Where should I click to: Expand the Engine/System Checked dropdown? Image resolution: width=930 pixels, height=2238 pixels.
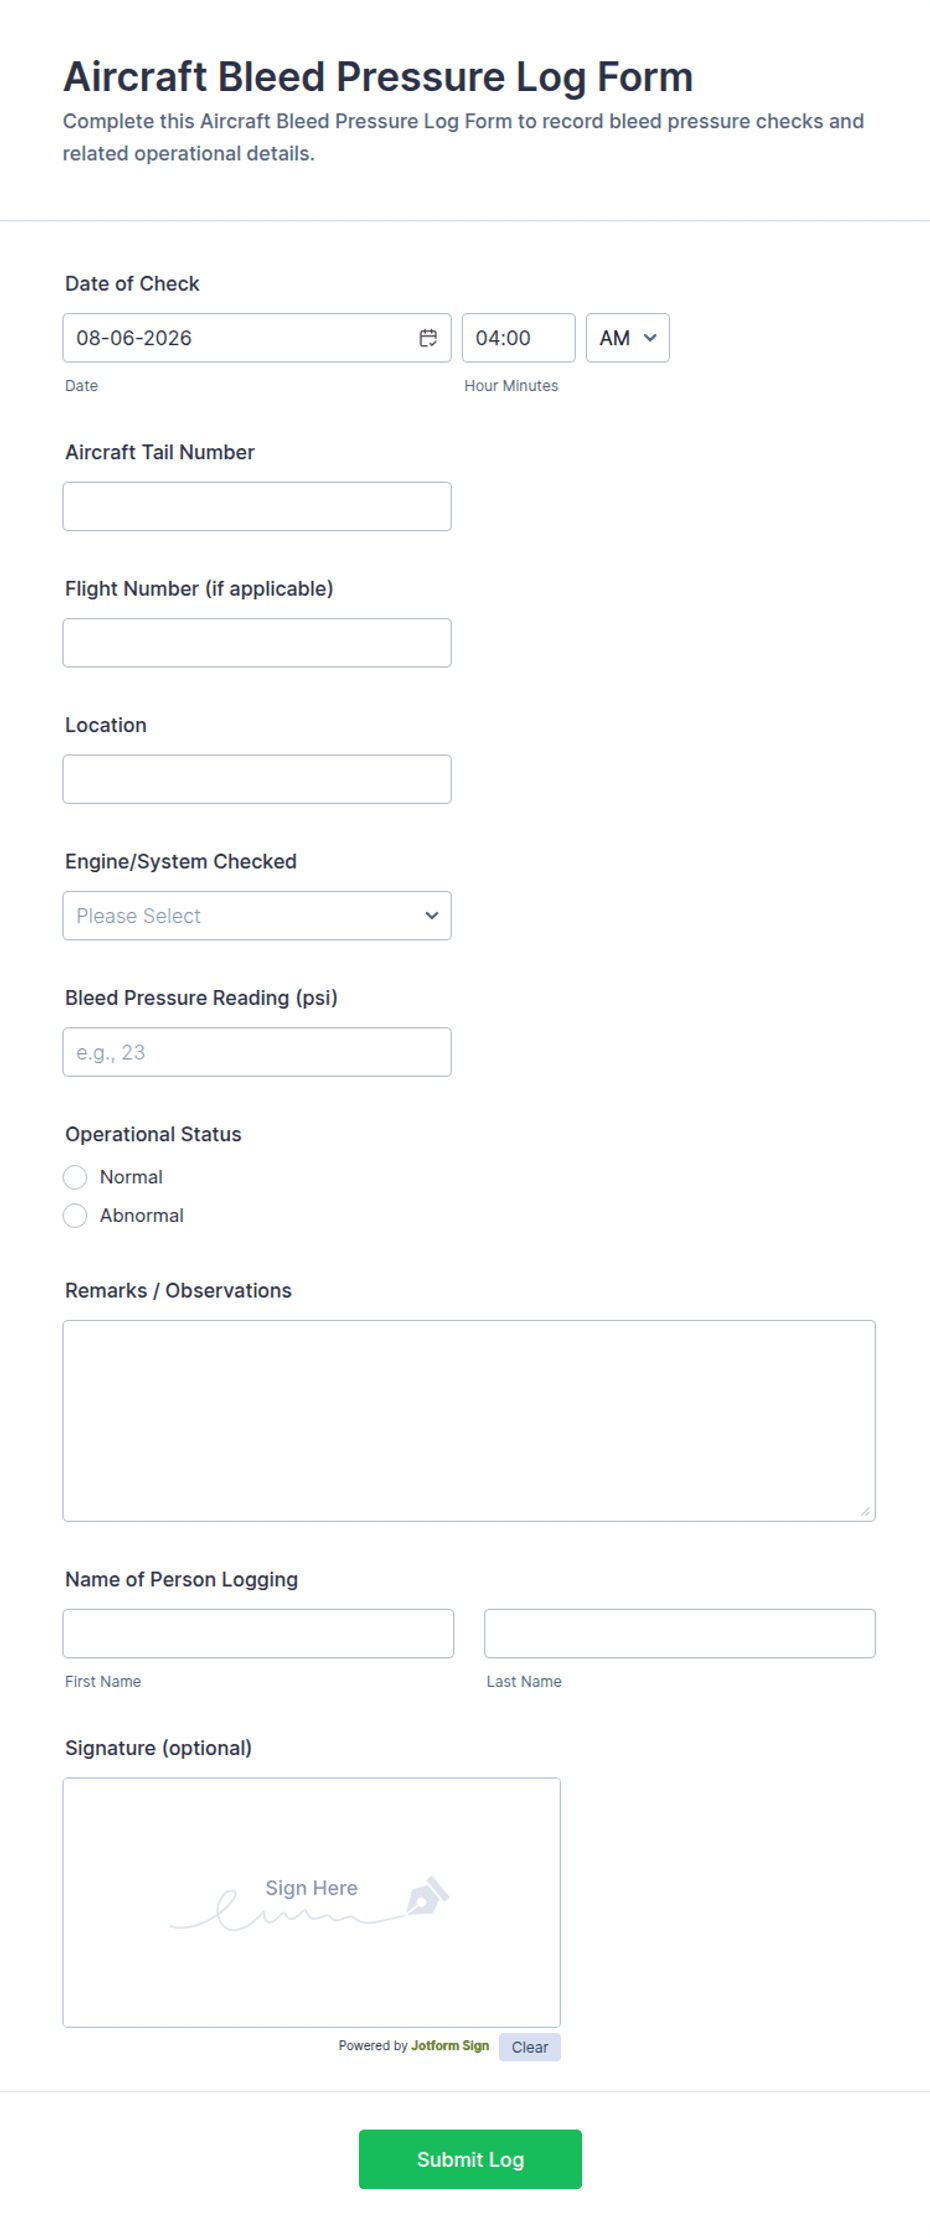(257, 916)
